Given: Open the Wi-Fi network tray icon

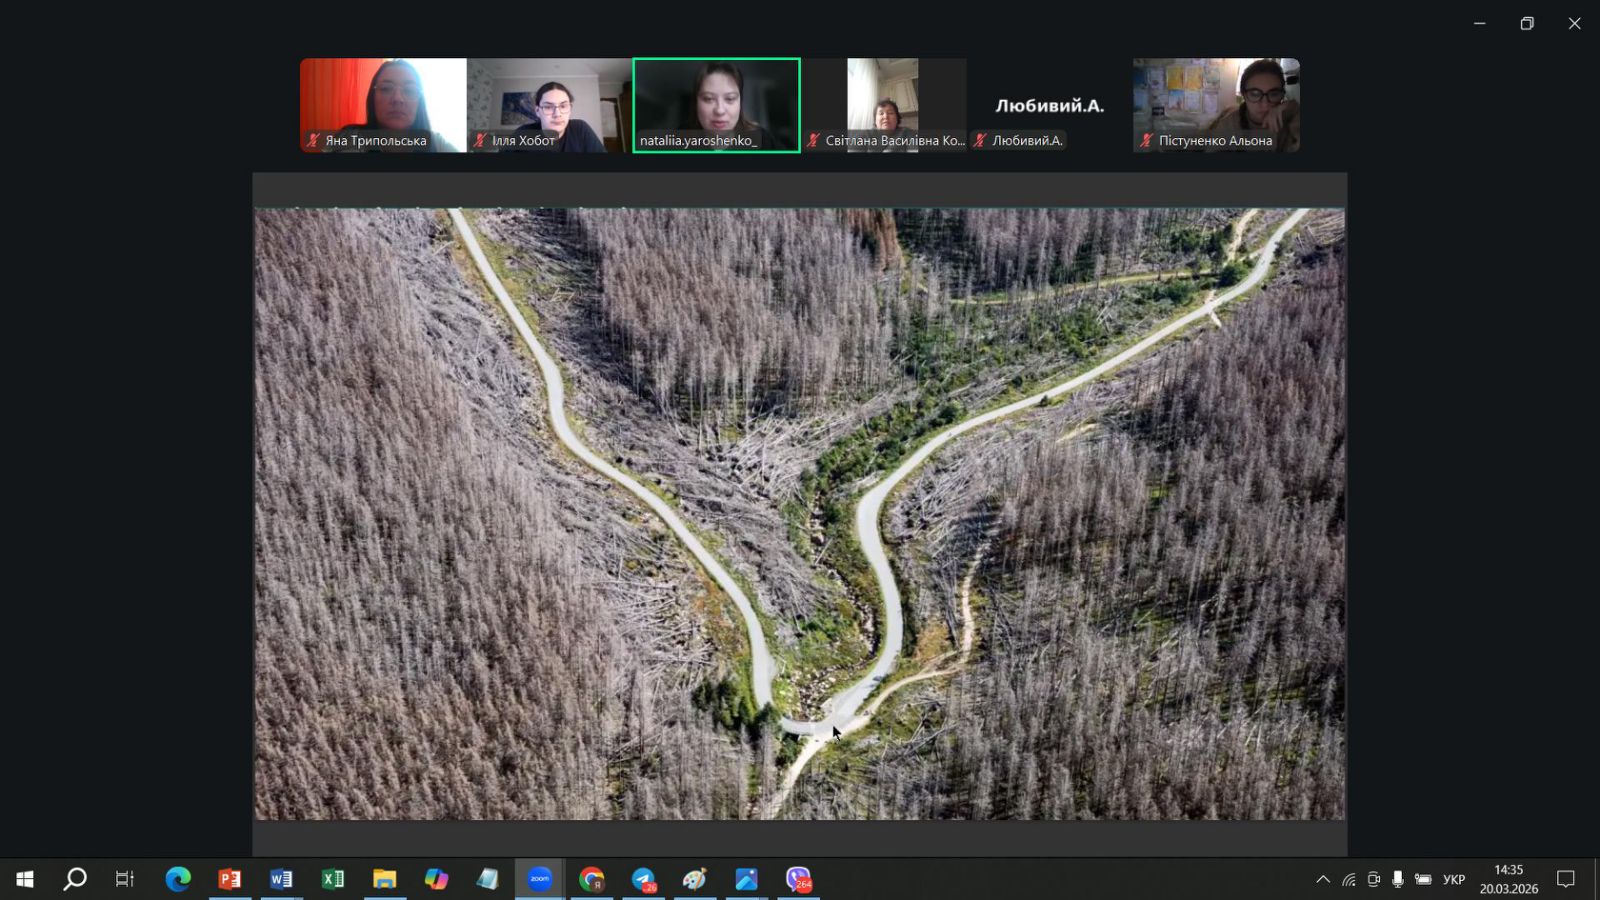Looking at the screenshot, I should click(x=1349, y=879).
